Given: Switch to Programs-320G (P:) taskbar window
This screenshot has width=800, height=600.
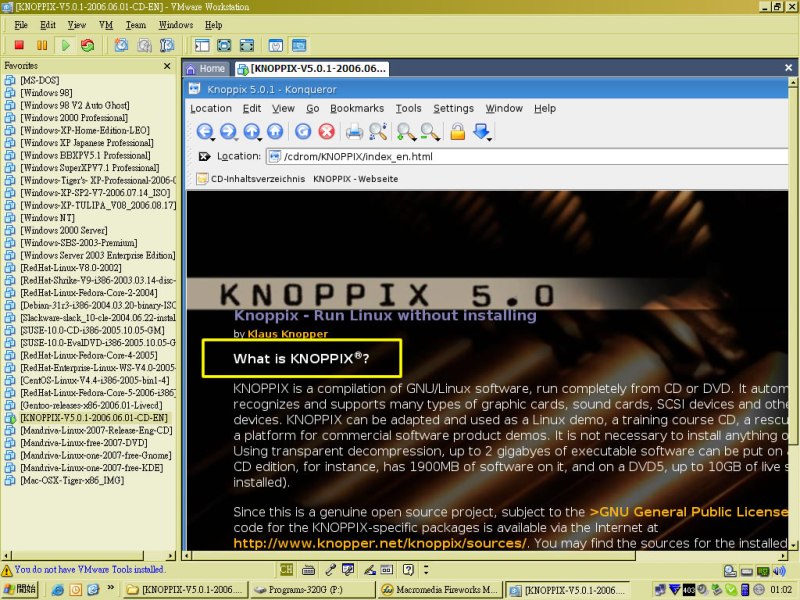Looking at the screenshot, I should [x=311, y=590].
